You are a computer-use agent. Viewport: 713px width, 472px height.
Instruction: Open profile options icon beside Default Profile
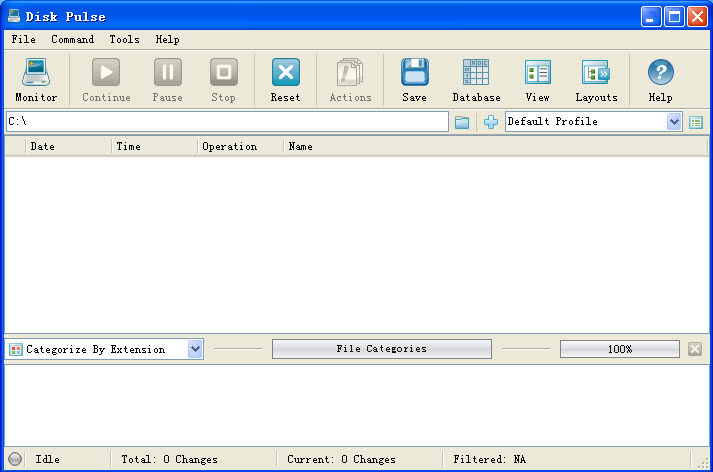pyautogui.click(x=696, y=122)
